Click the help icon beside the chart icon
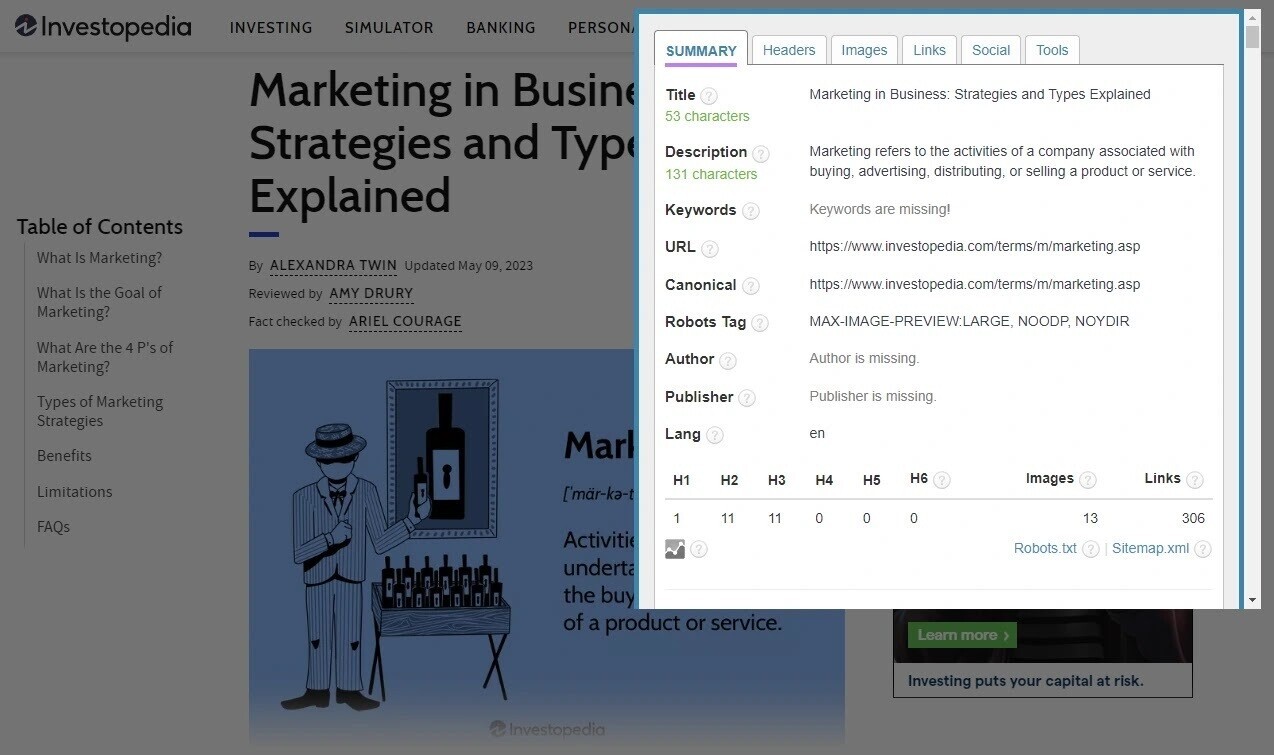Viewport: 1274px width, 755px height. point(699,549)
